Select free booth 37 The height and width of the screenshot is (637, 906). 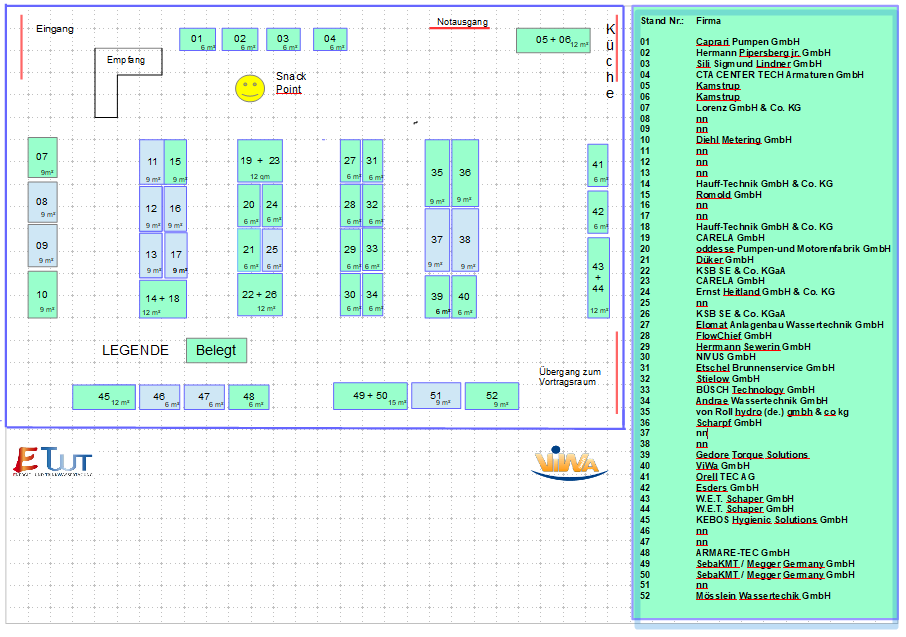pyautogui.click(x=437, y=239)
